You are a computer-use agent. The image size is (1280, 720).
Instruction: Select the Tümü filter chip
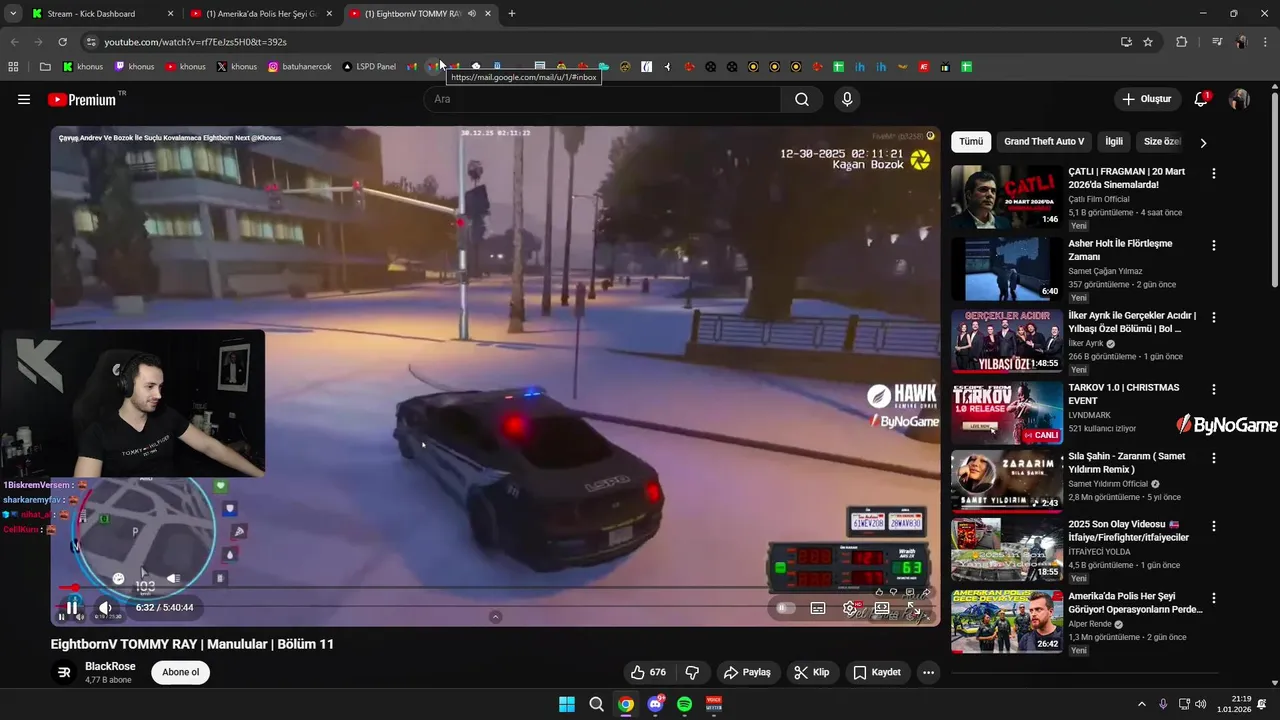[x=971, y=142]
